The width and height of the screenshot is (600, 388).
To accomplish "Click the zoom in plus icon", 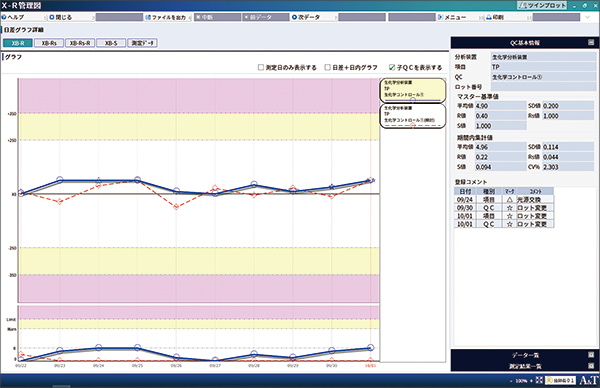I will click(x=531, y=381).
